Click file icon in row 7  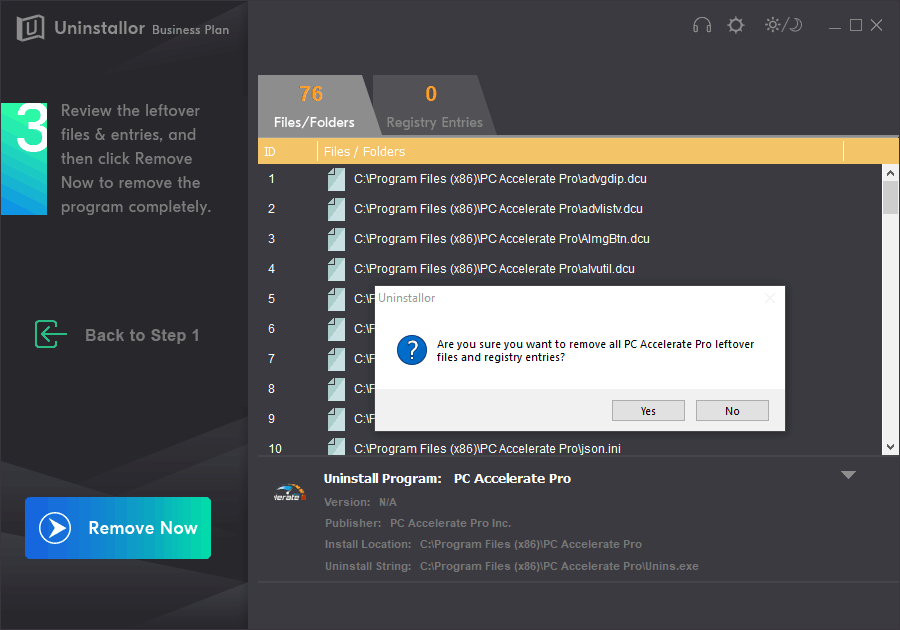336,359
